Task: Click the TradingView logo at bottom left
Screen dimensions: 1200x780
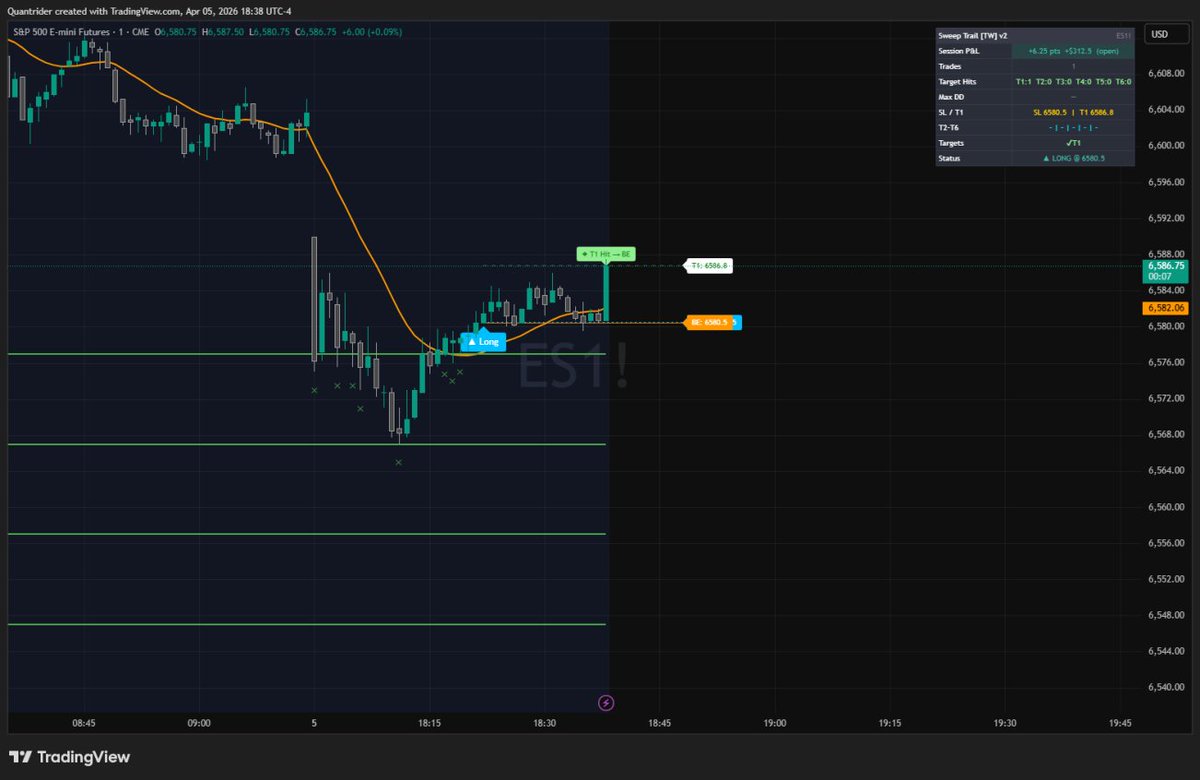Action: coord(69,757)
